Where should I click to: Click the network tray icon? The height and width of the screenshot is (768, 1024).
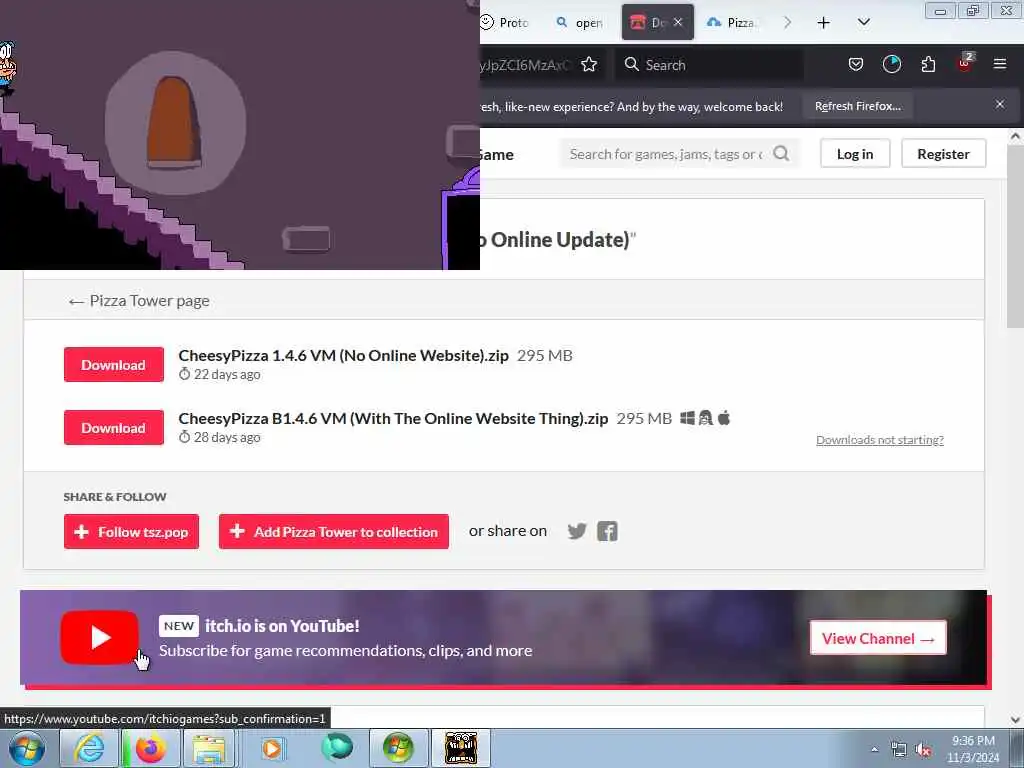point(899,750)
